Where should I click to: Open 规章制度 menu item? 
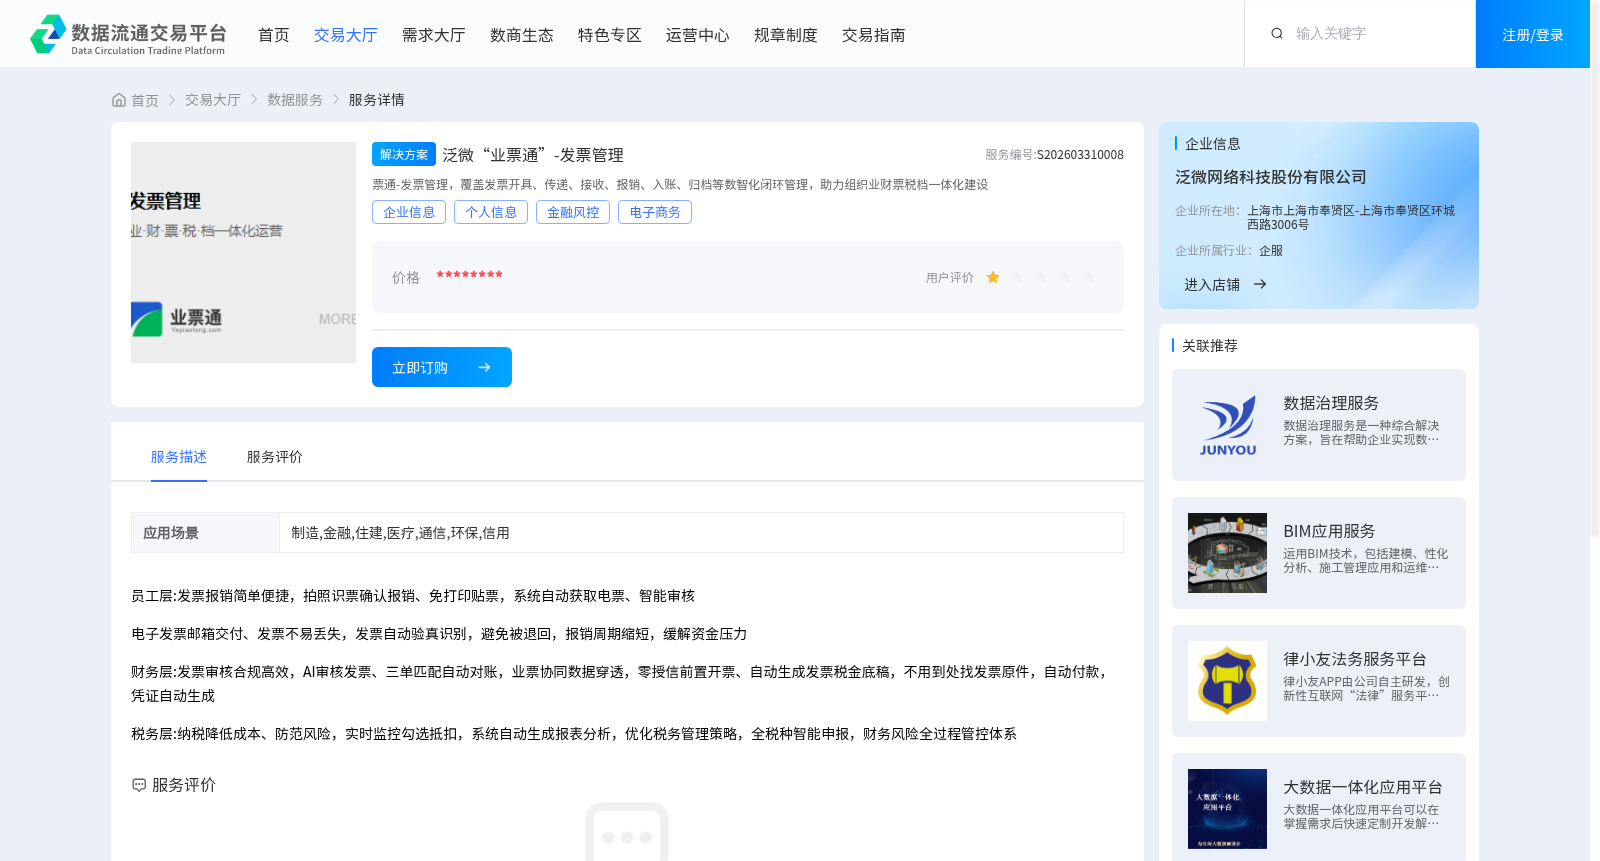tap(786, 35)
